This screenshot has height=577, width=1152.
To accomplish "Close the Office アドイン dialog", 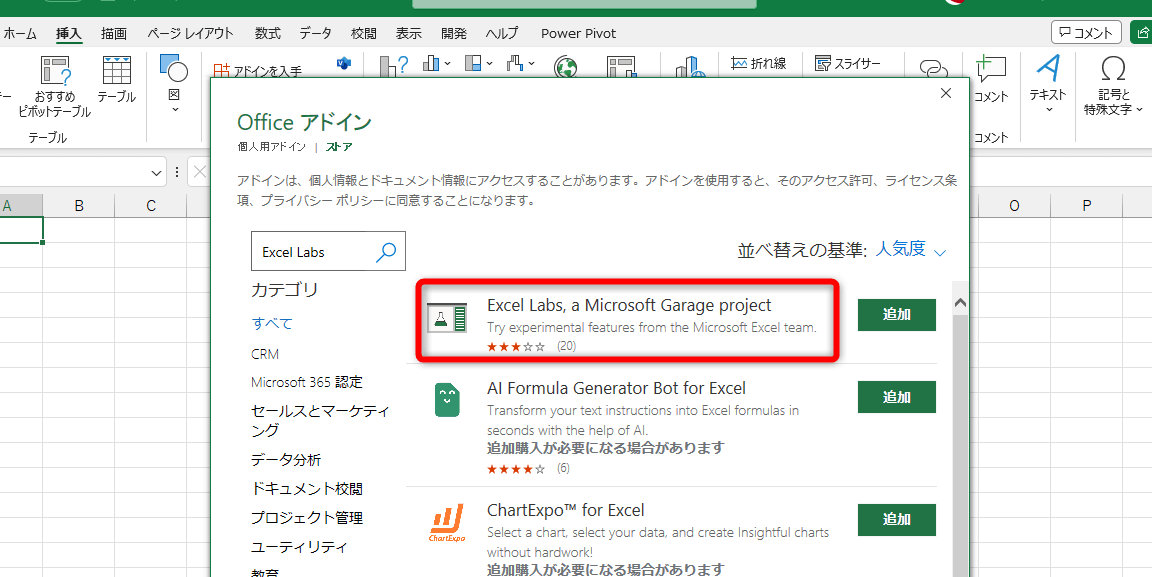I will click(946, 93).
